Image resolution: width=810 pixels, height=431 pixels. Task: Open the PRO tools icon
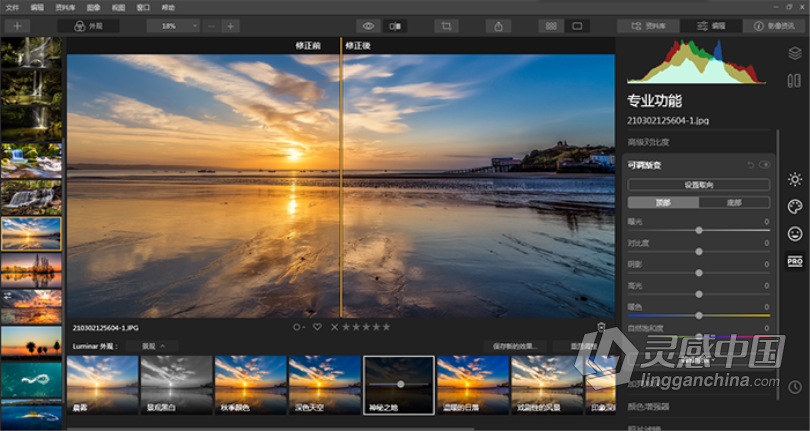point(795,261)
